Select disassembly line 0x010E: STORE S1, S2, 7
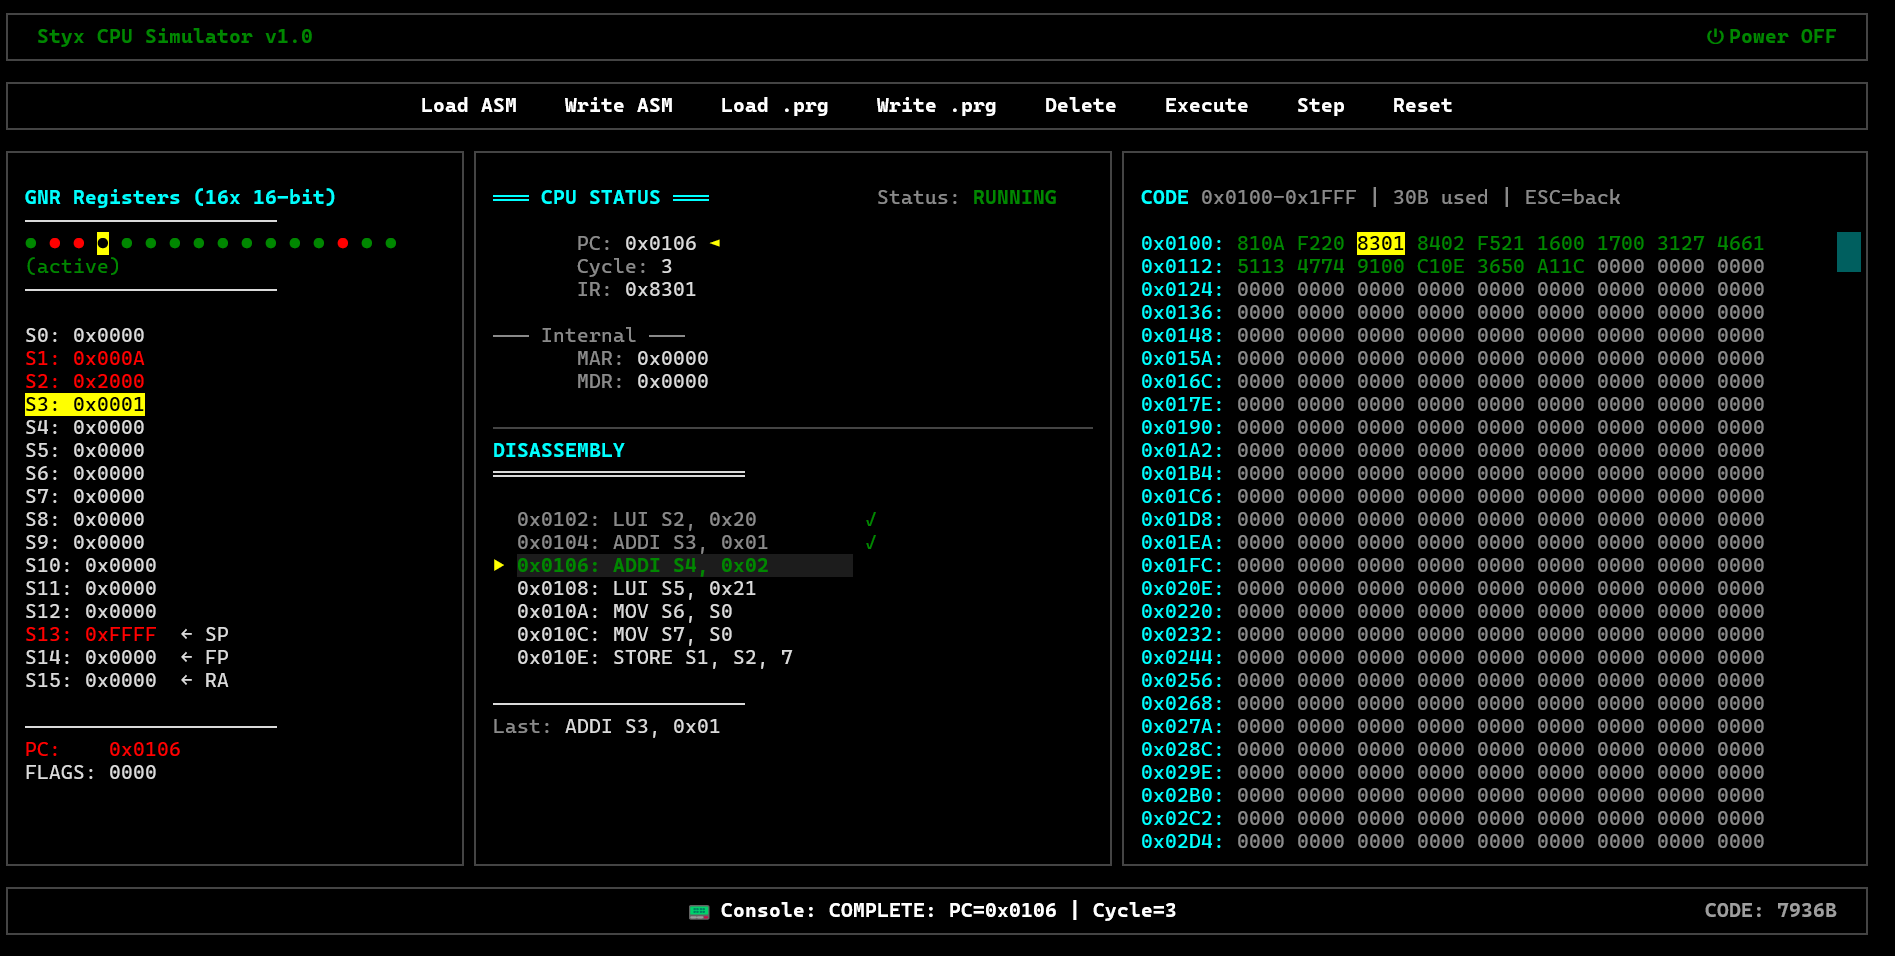 pyautogui.click(x=655, y=657)
